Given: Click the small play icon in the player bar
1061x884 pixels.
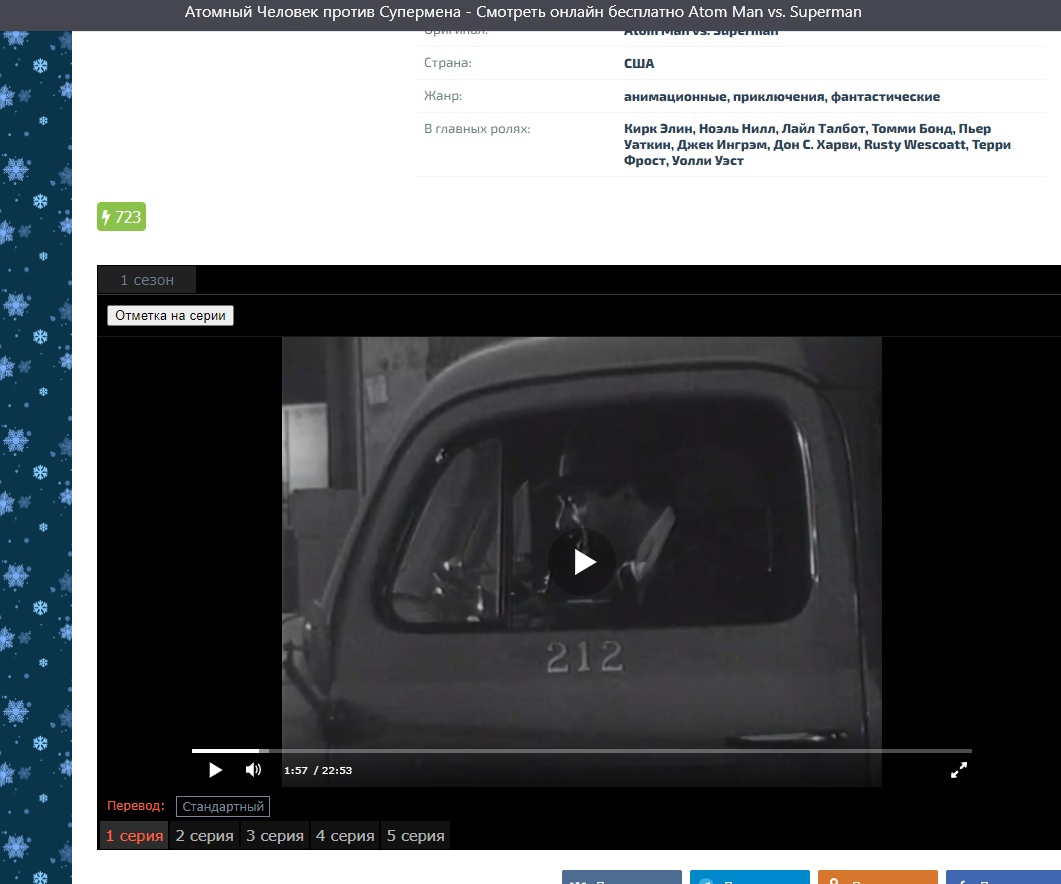Looking at the screenshot, I should [x=215, y=770].
